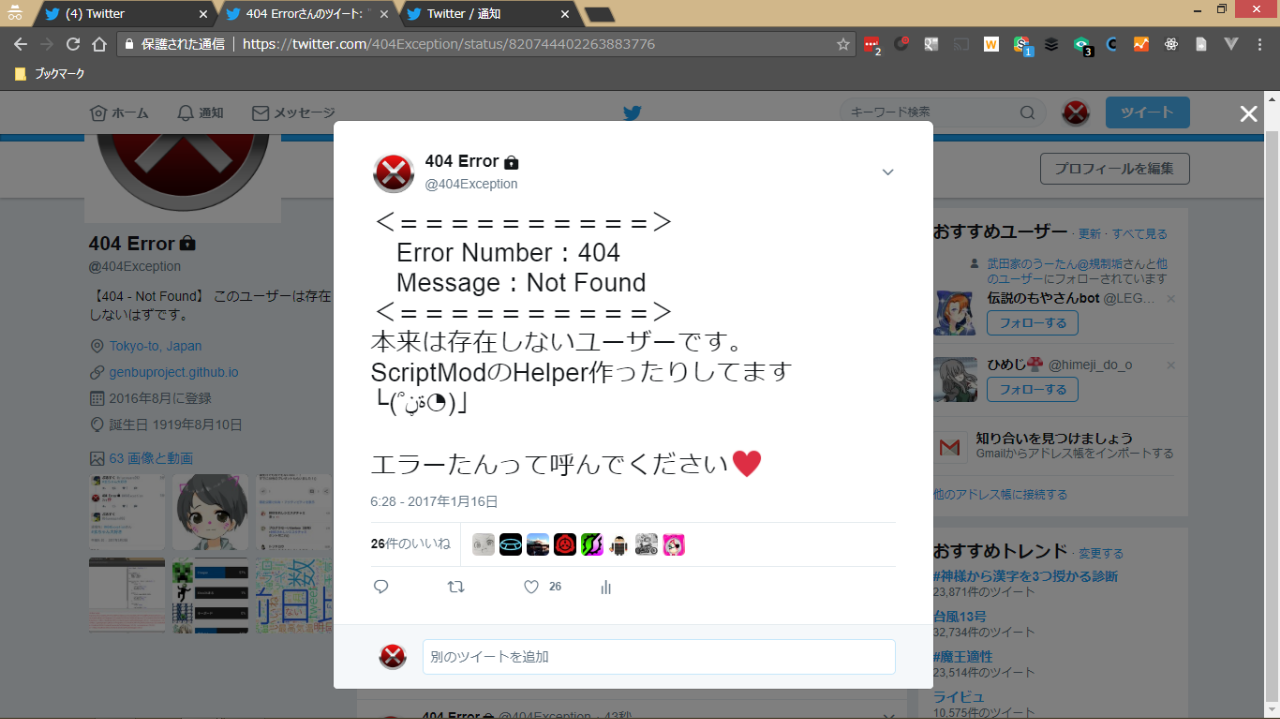Image resolution: width=1280 pixels, height=719 pixels.
Task: Open tweet analytics bar chart icon
Action: pos(605,587)
